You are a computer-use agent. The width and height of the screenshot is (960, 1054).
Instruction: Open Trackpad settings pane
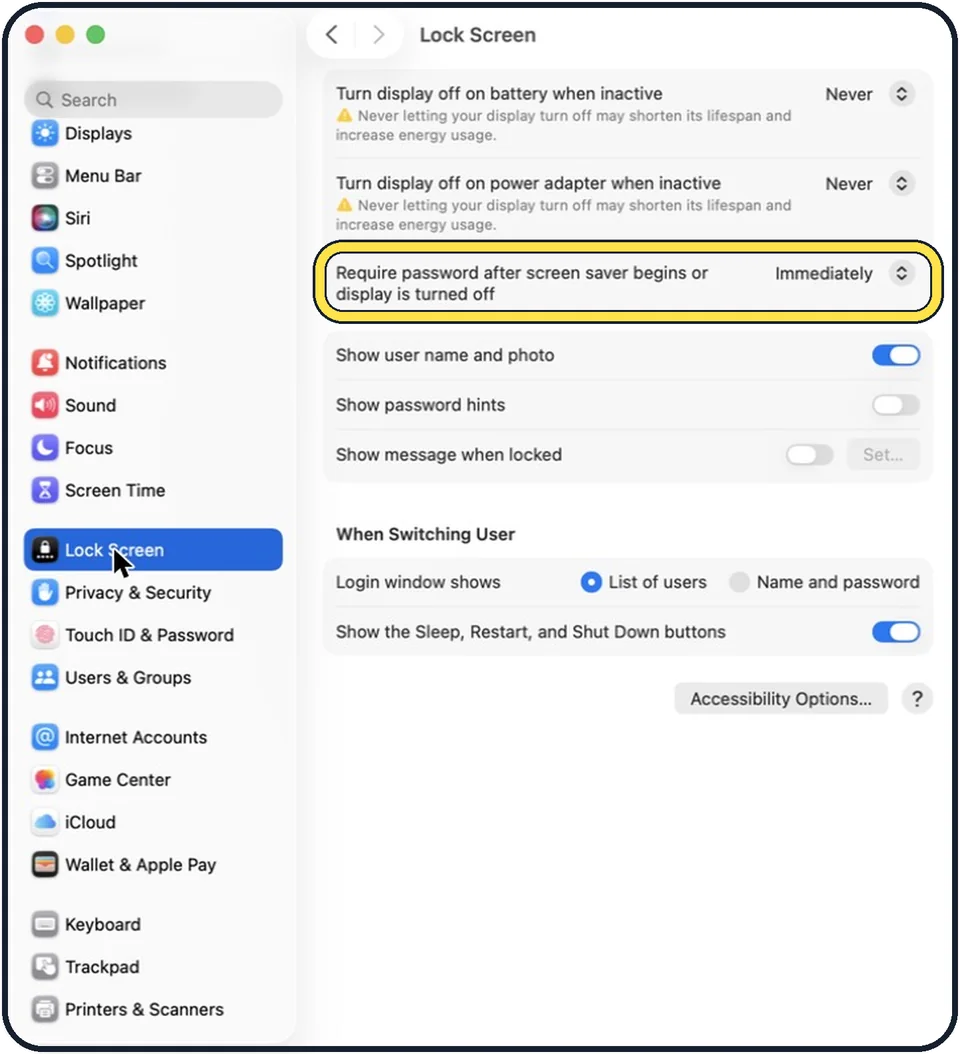tap(154, 967)
